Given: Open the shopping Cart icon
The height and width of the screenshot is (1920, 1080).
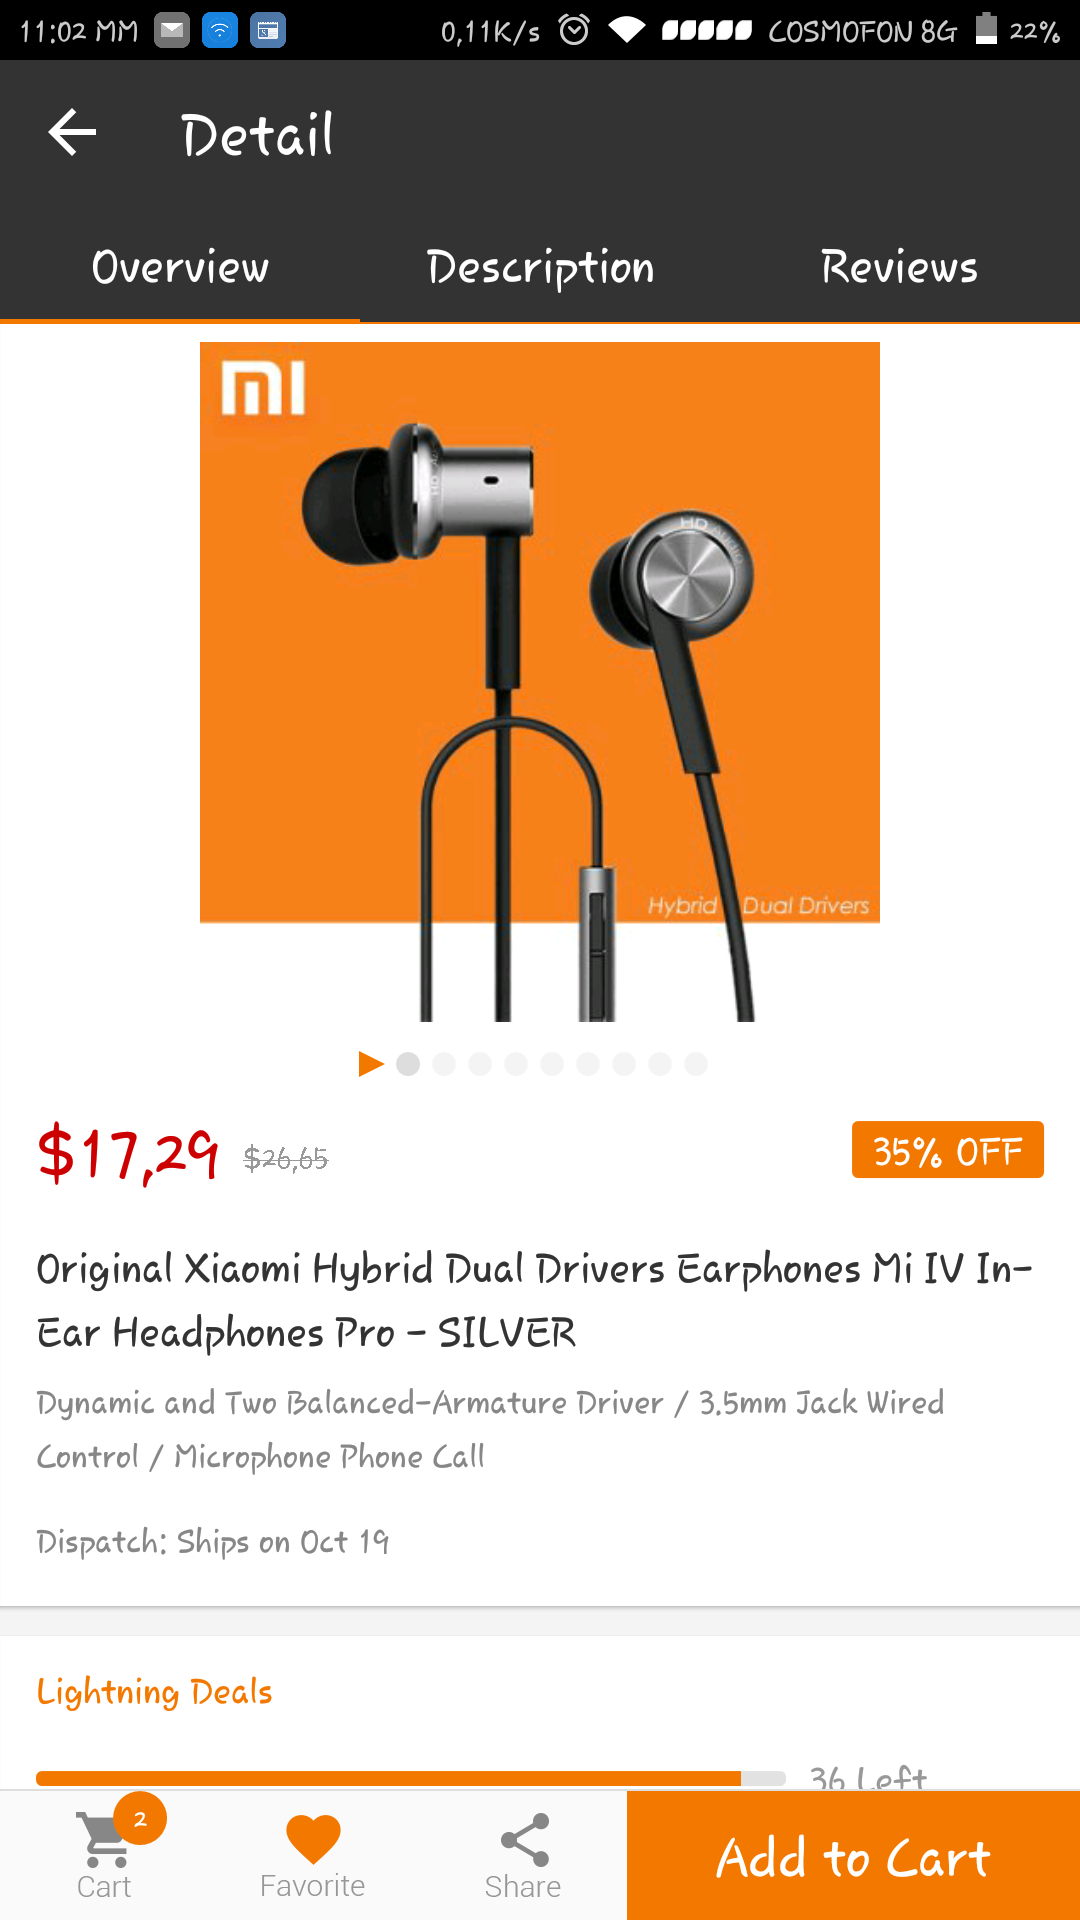Looking at the screenshot, I should coord(105,1841).
